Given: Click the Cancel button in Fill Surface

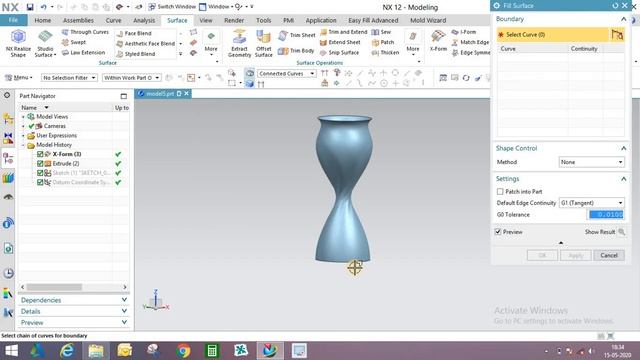Looking at the screenshot, I should 609,256.
